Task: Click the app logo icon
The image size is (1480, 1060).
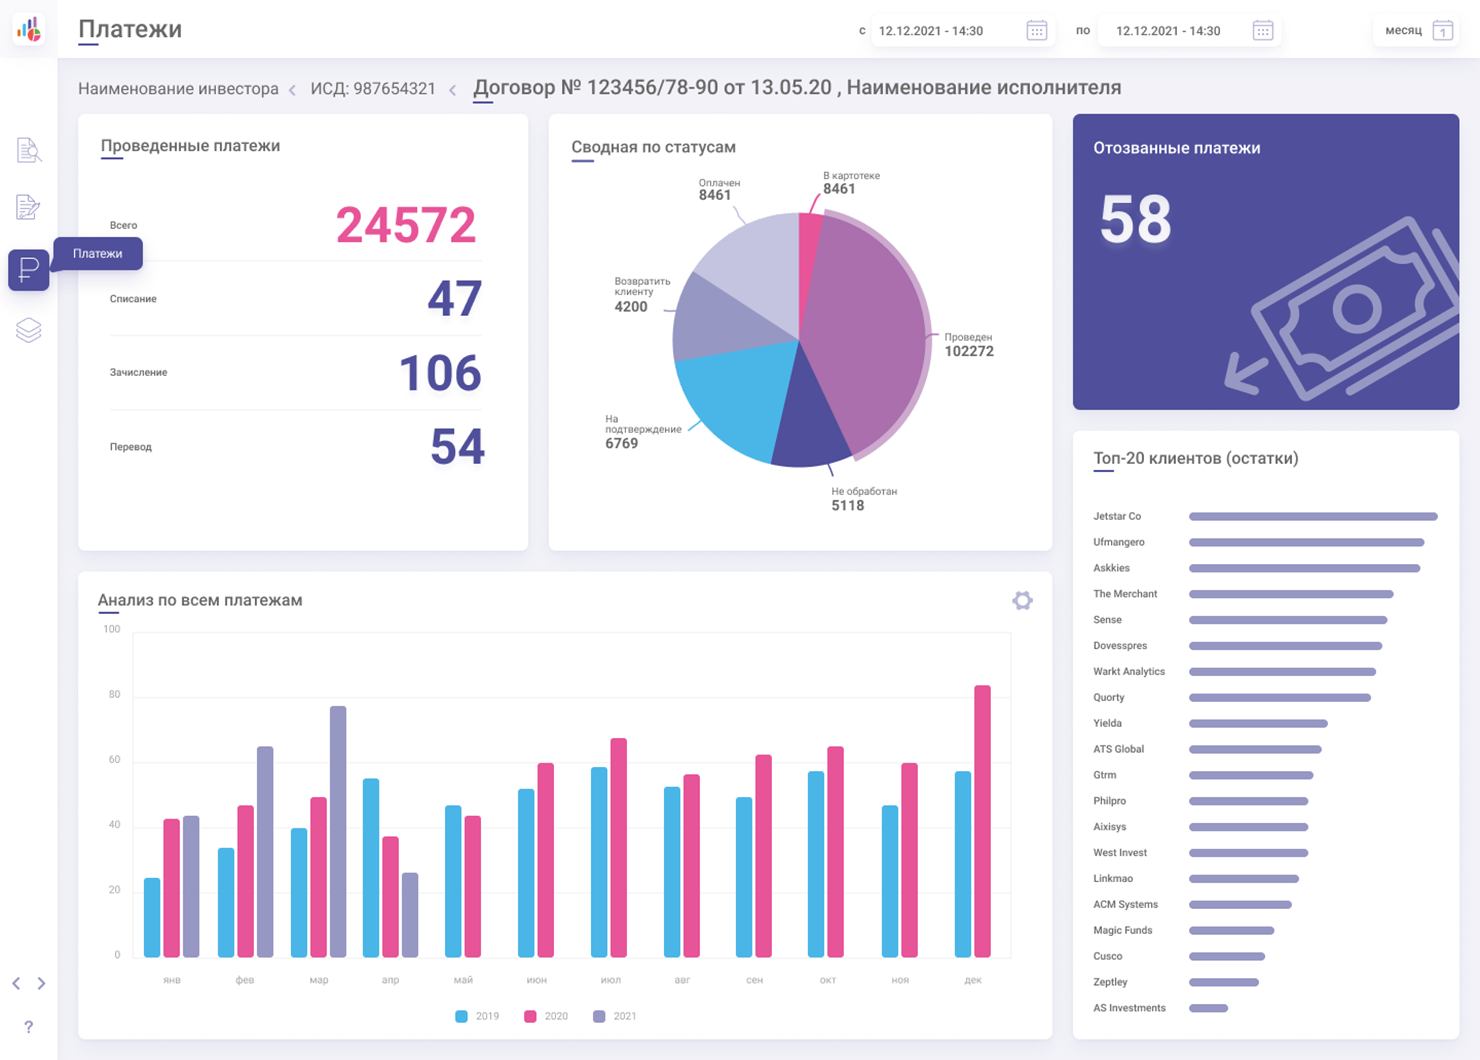Action: click(x=29, y=29)
